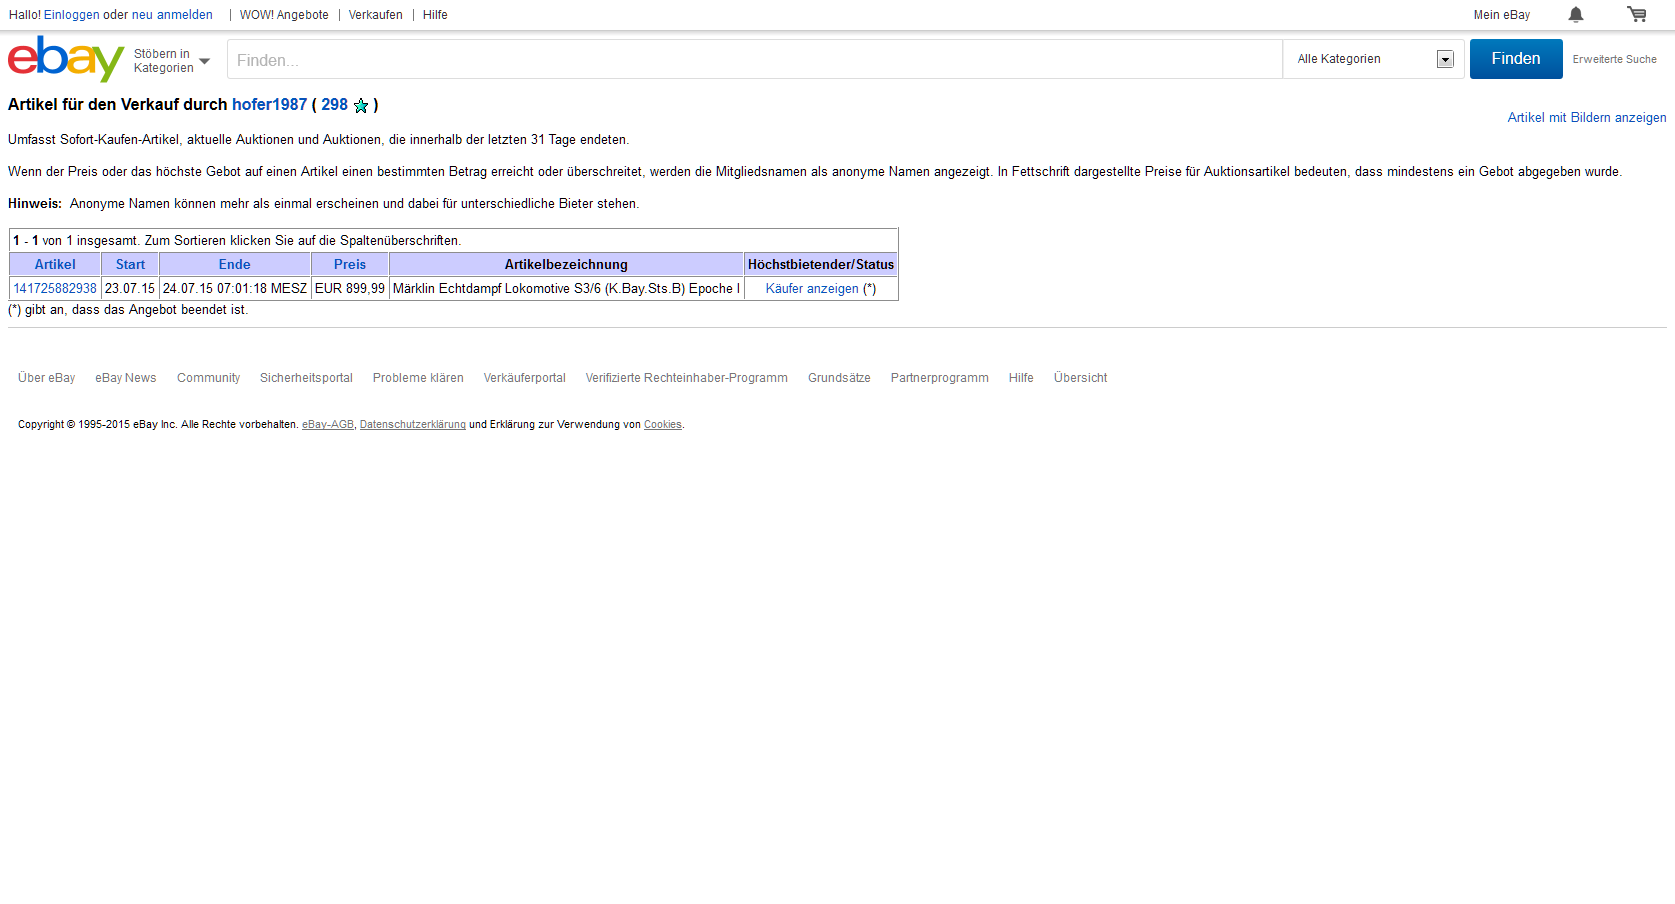
Task: Open WOW! Angebote
Action: click(x=284, y=15)
